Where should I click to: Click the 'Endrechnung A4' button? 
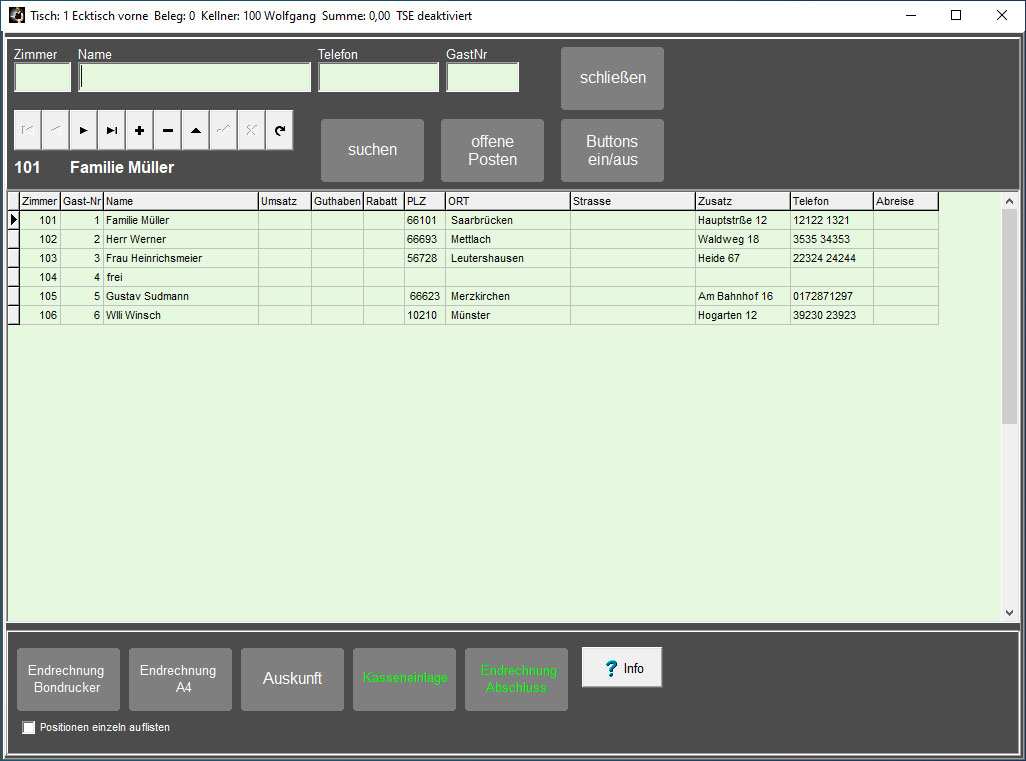[x=180, y=679]
